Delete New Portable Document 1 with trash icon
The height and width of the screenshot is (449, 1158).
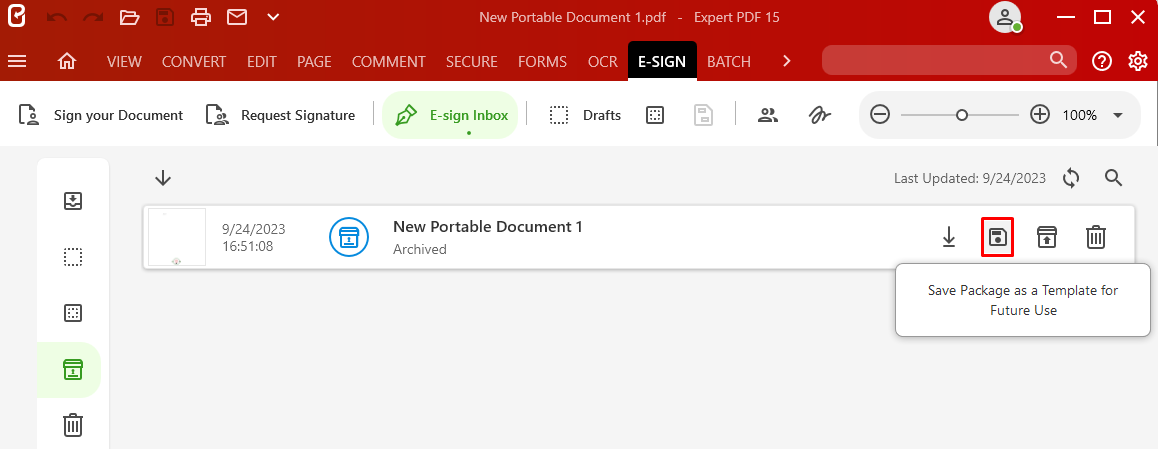tap(1096, 237)
